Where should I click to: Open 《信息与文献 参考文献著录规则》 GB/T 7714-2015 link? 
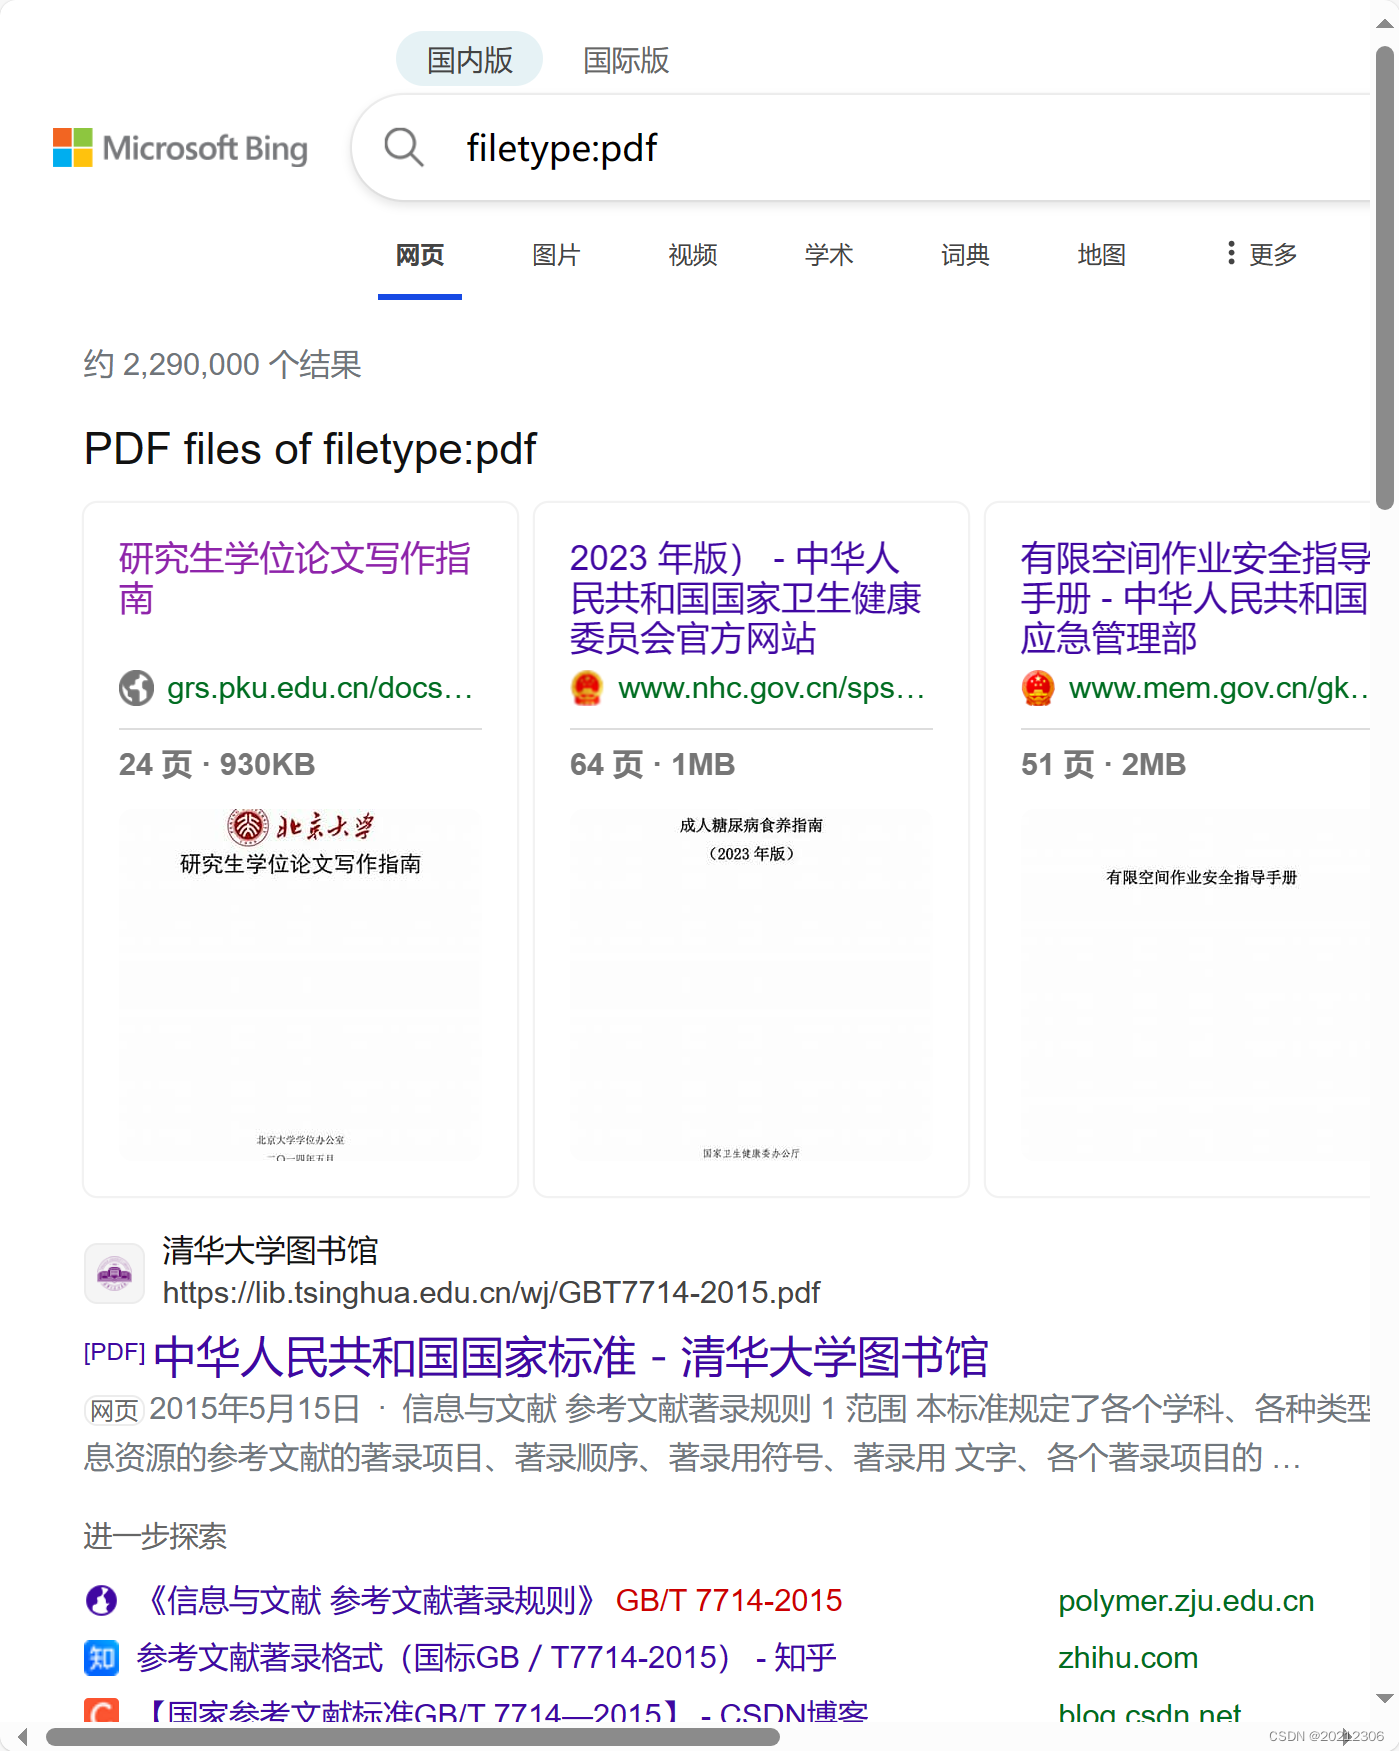pos(490,1601)
